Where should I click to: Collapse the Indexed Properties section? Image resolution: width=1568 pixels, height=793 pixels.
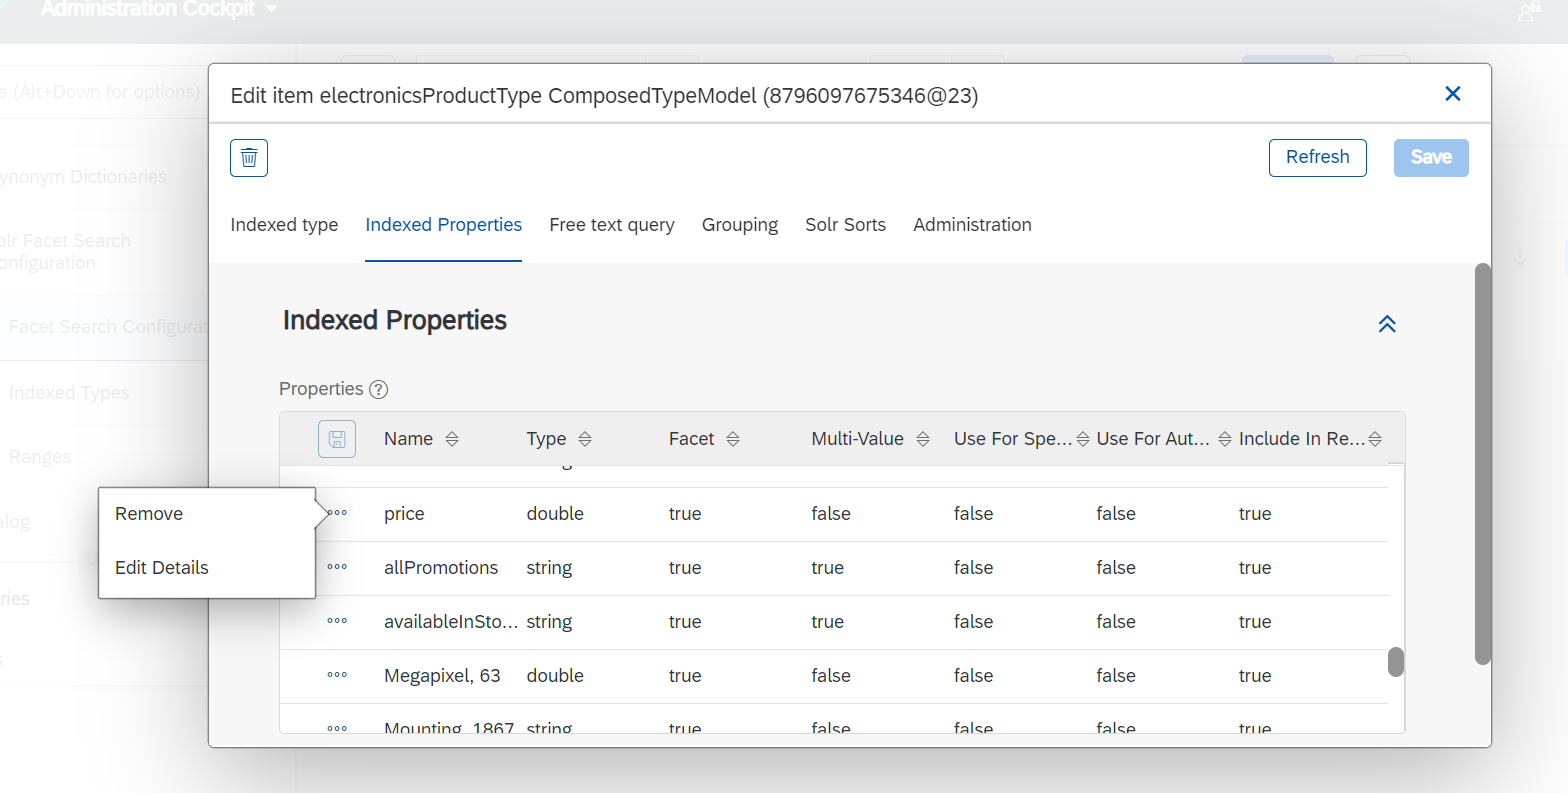point(1387,324)
